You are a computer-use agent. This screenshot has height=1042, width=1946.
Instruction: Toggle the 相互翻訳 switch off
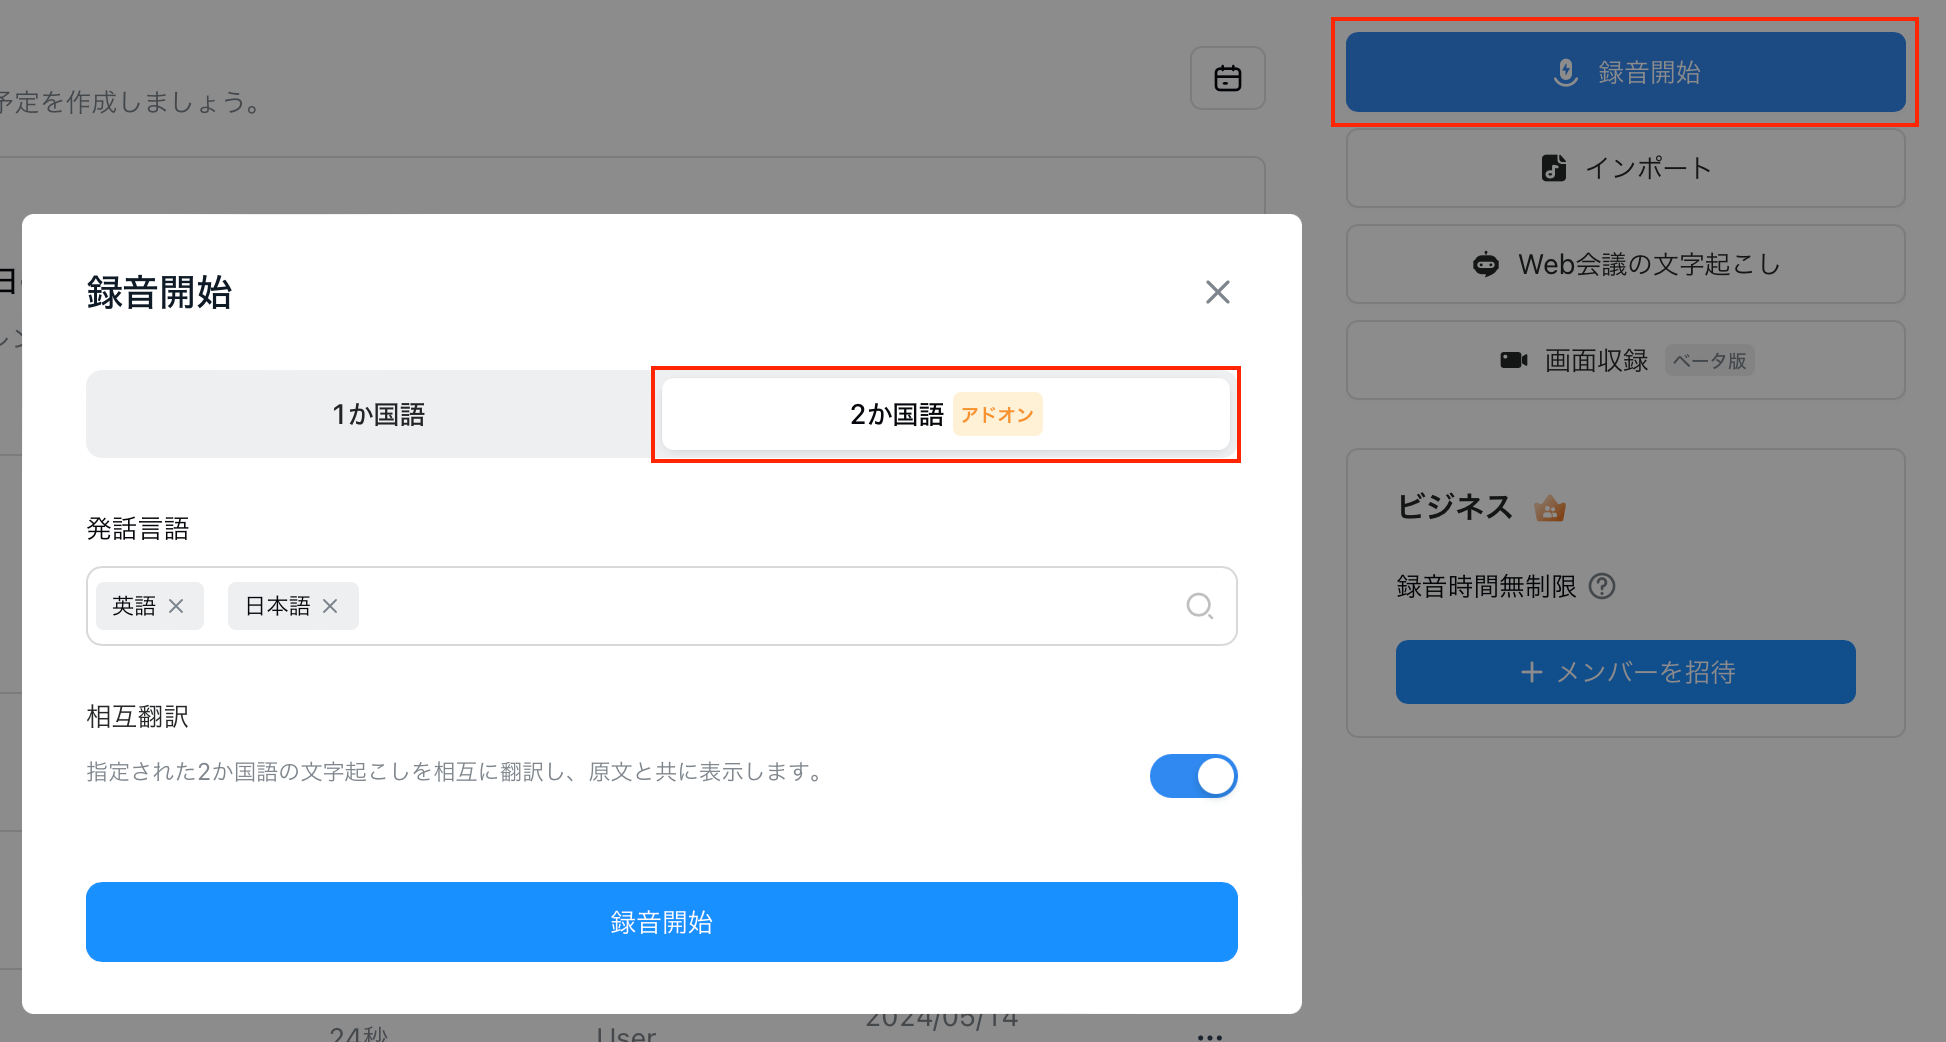click(1193, 776)
